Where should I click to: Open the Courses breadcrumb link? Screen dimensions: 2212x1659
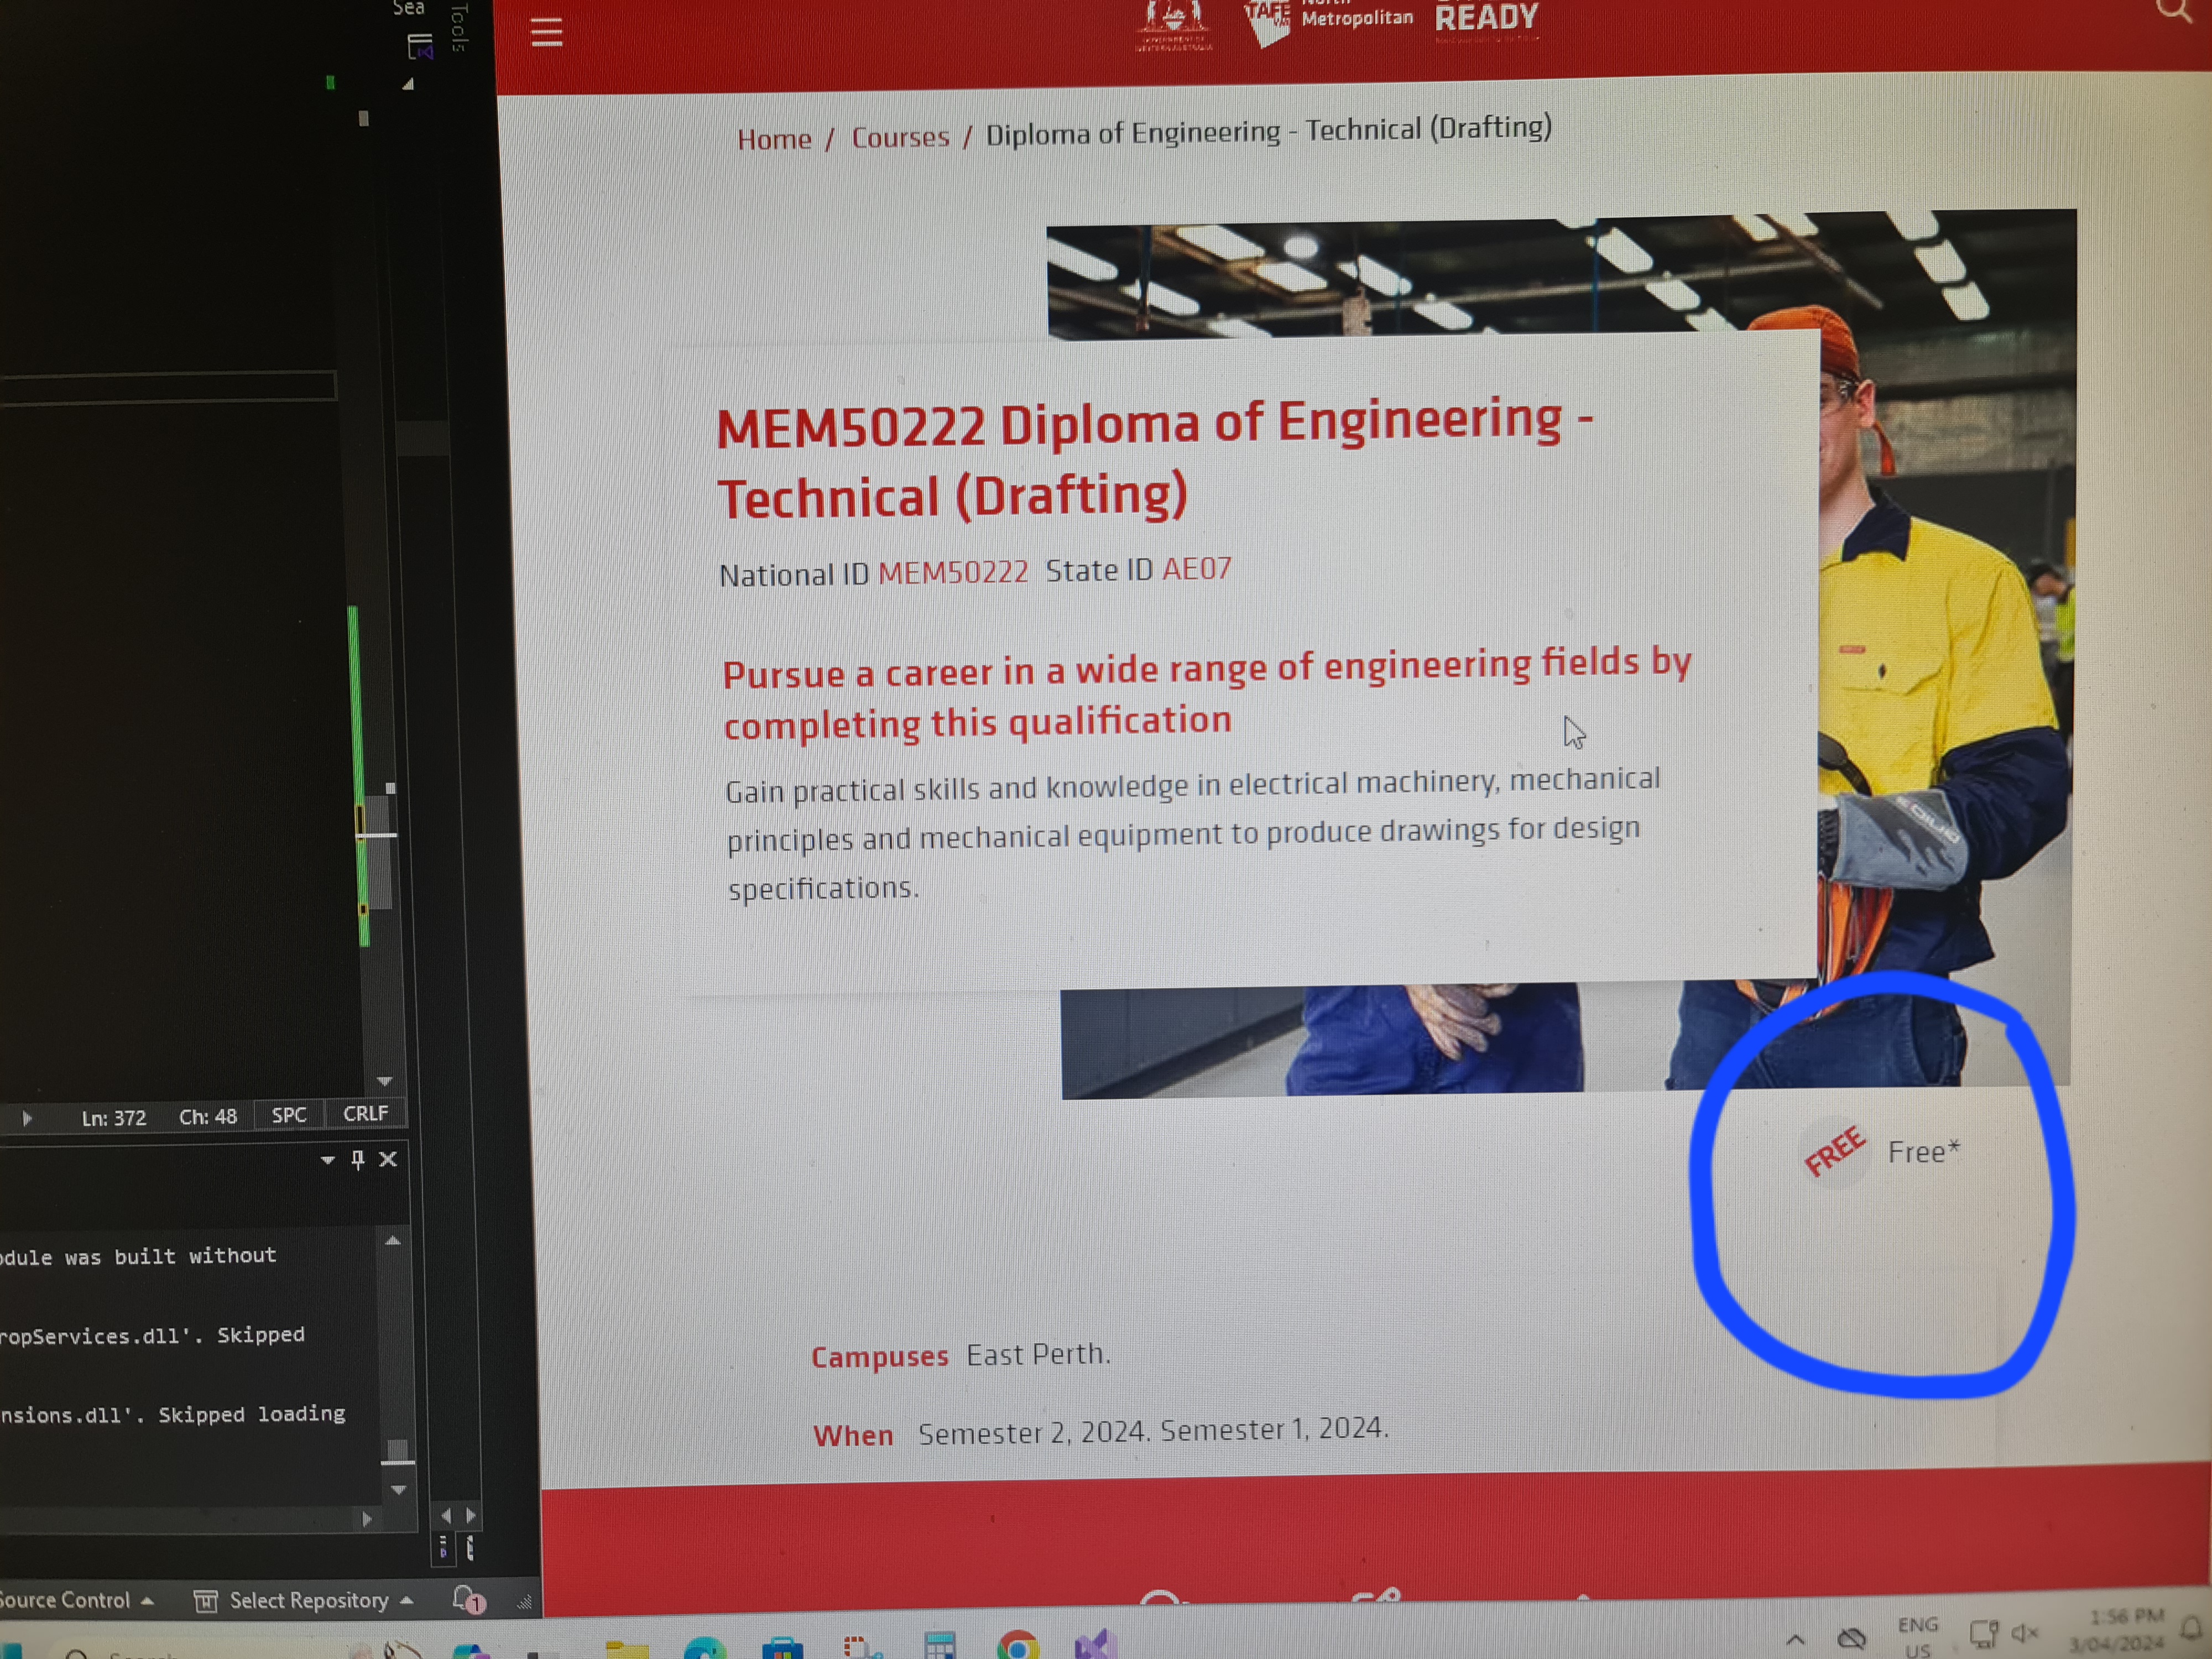(900, 137)
